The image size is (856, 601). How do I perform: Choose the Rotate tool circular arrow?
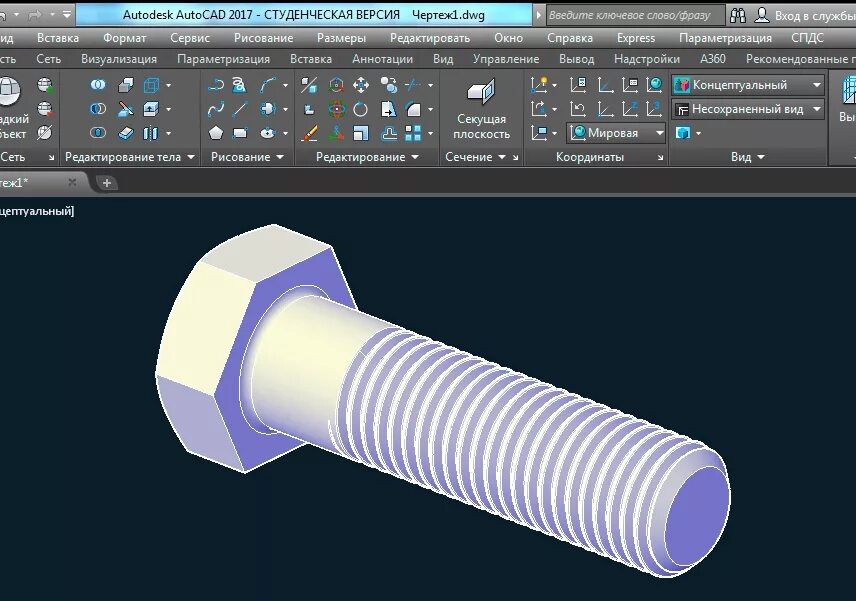[x=360, y=109]
